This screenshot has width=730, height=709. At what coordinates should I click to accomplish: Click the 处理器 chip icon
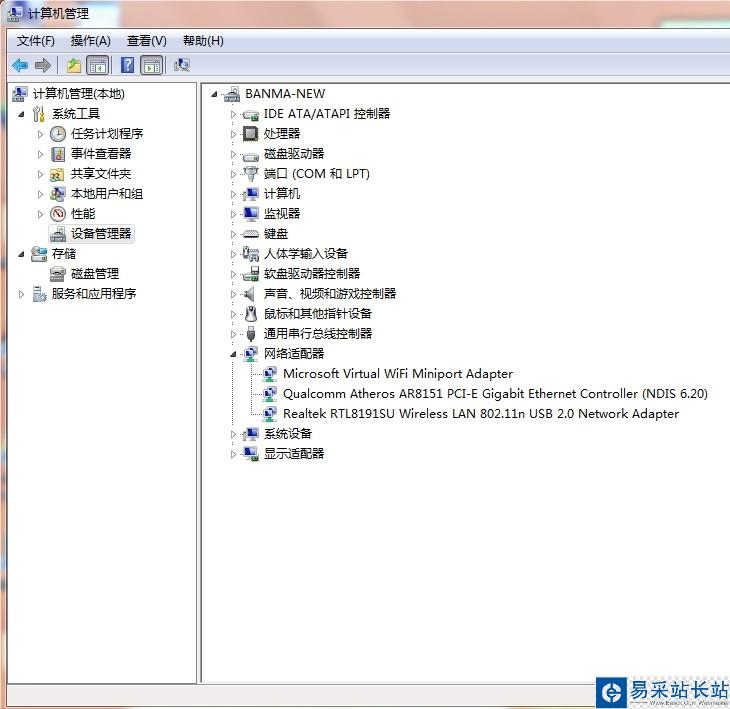(x=250, y=134)
